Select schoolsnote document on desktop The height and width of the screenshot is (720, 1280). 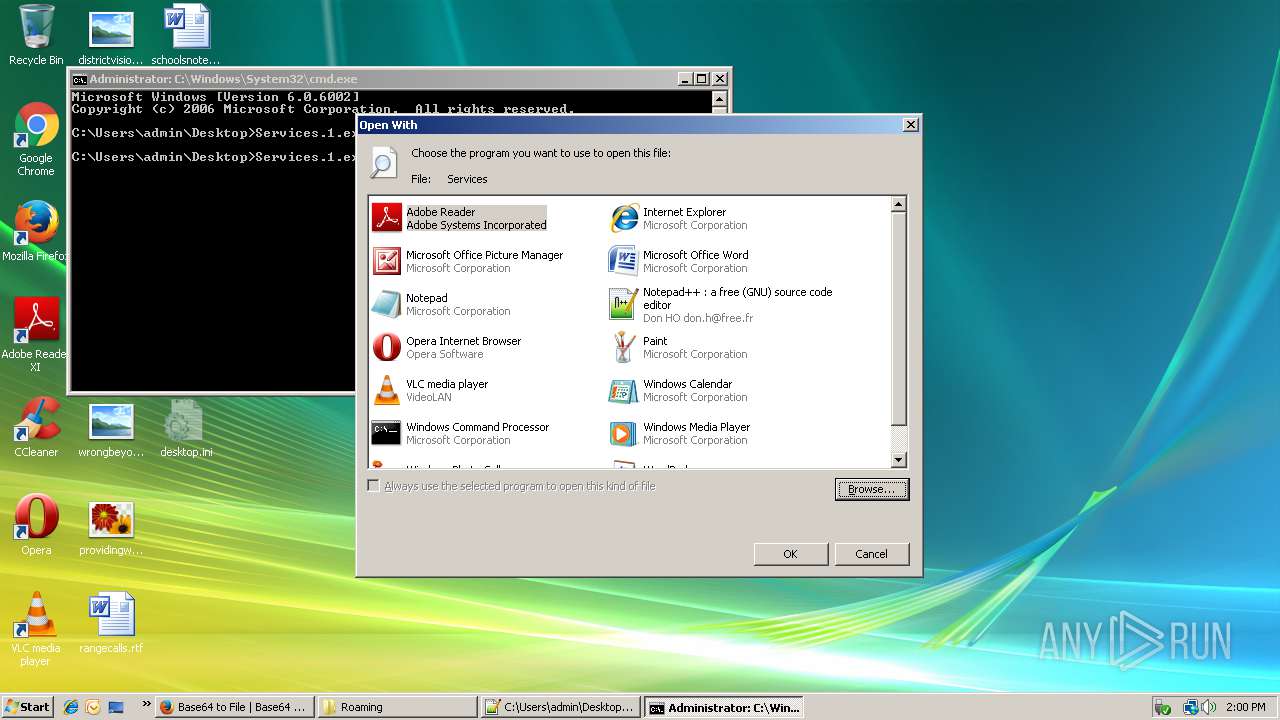point(186,35)
